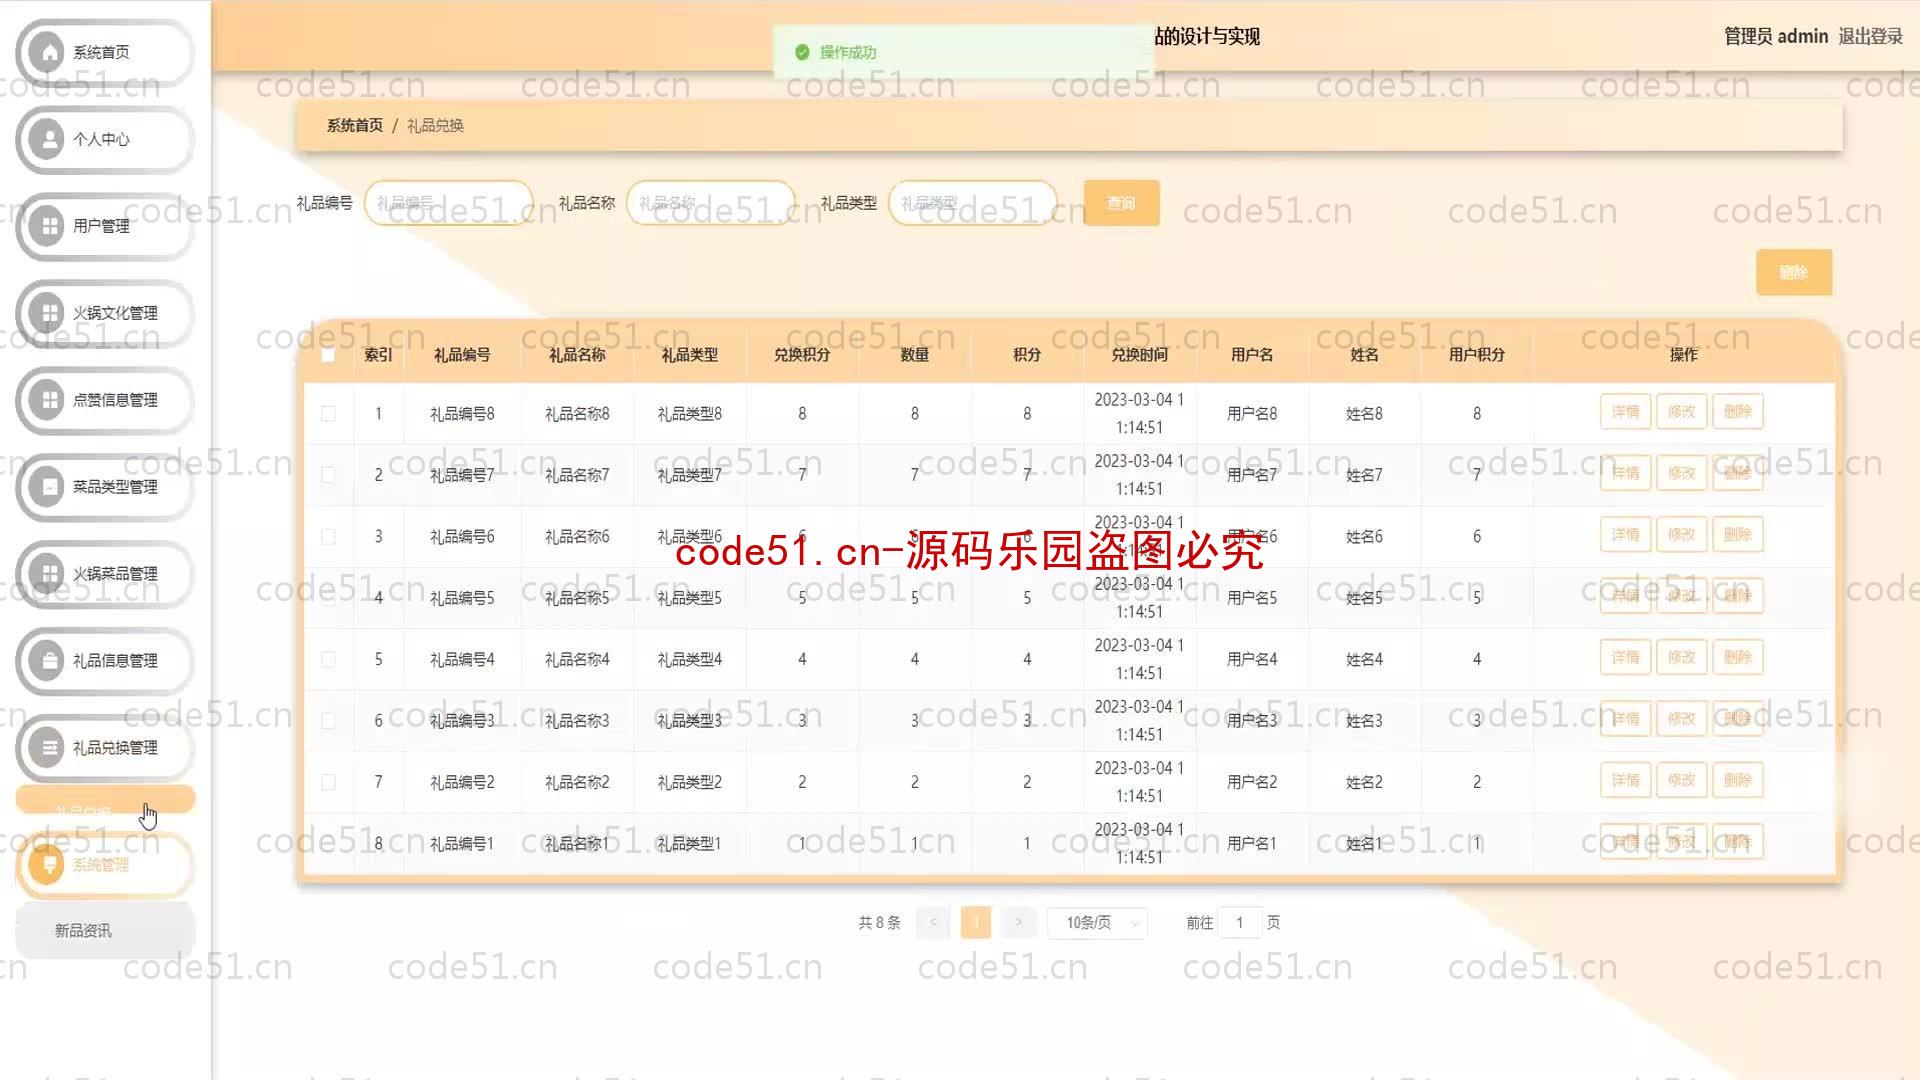Click the grid icon for 点赞信息管理
This screenshot has height=1080, width=1920.
pos(47,400)
